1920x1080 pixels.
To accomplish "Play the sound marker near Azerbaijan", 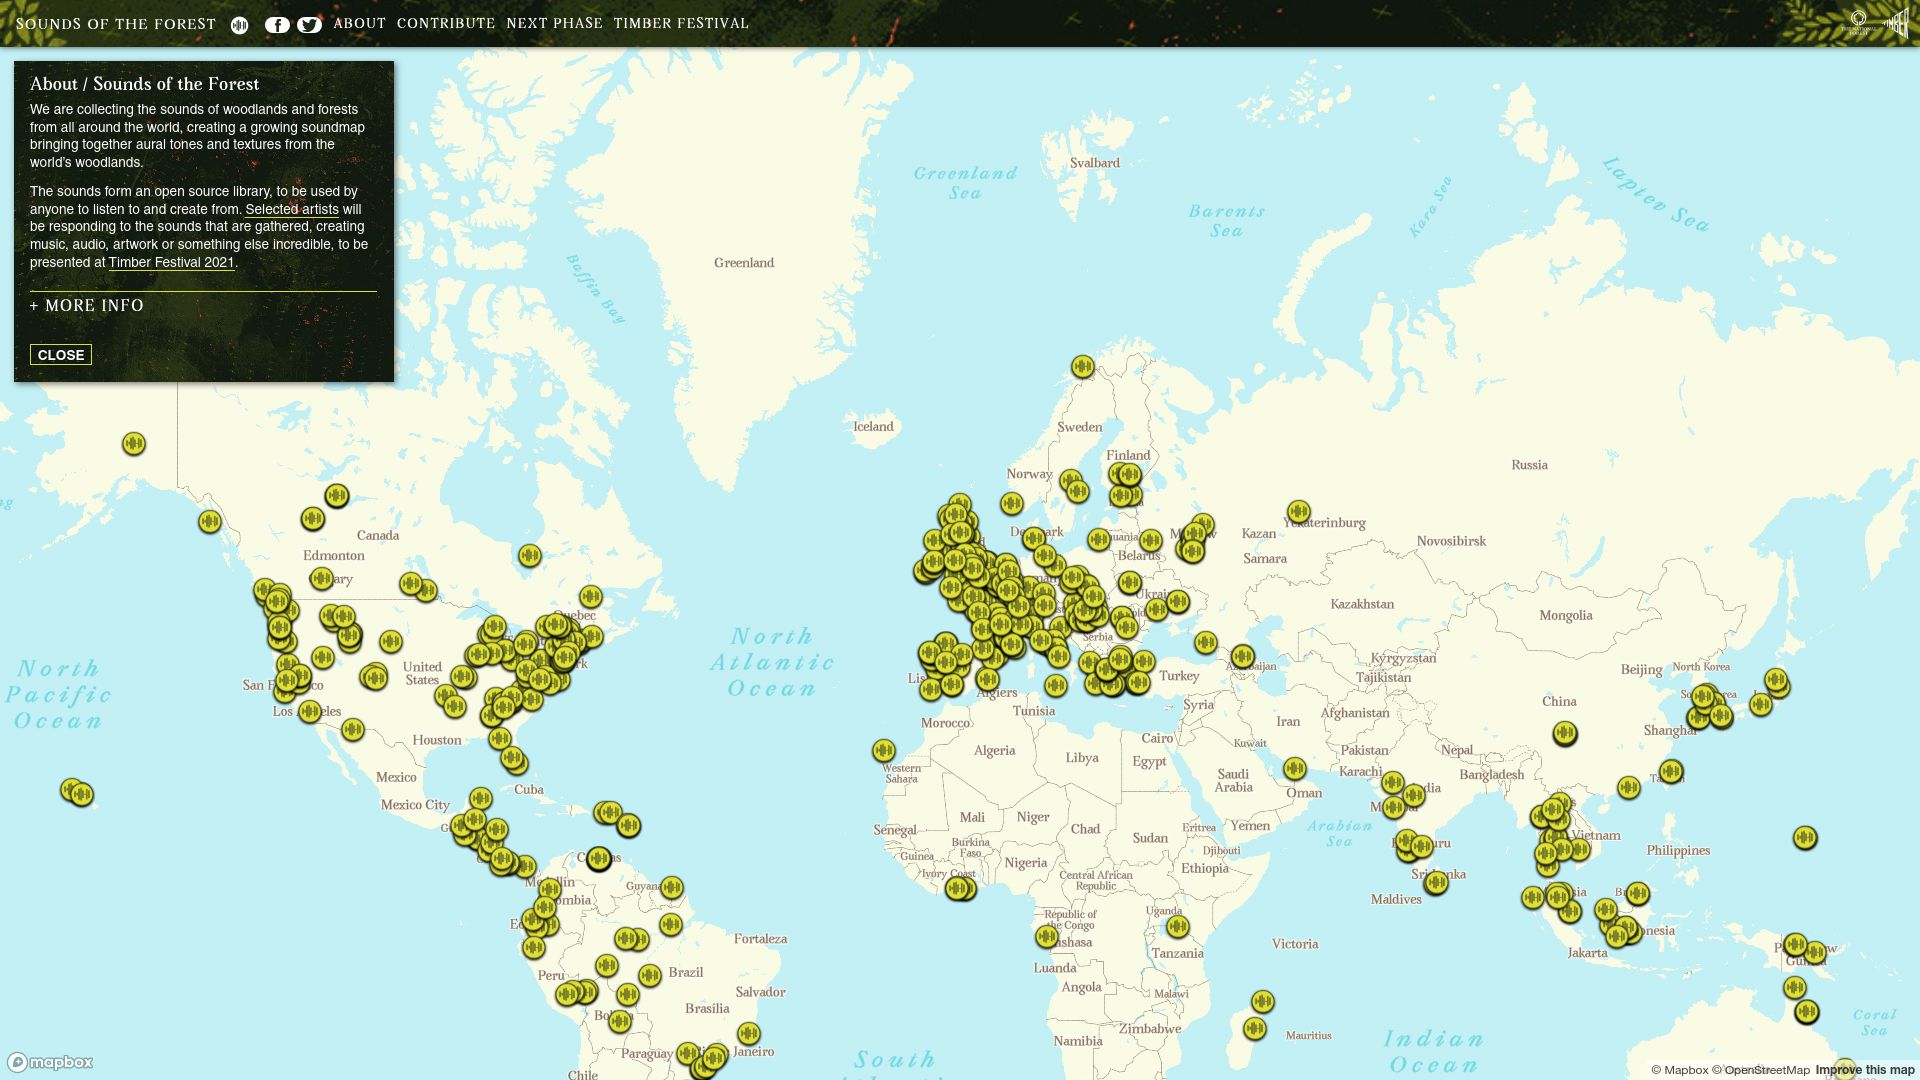I will tap(1243, 657).
